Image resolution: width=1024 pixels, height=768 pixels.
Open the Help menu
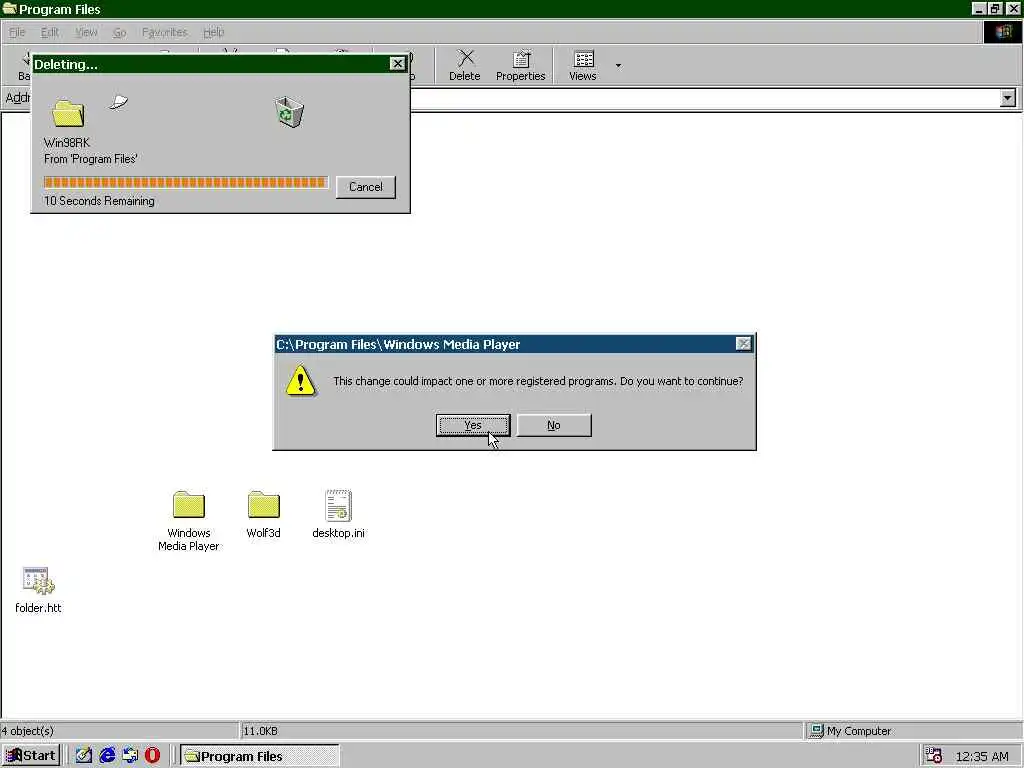(213, 32)
